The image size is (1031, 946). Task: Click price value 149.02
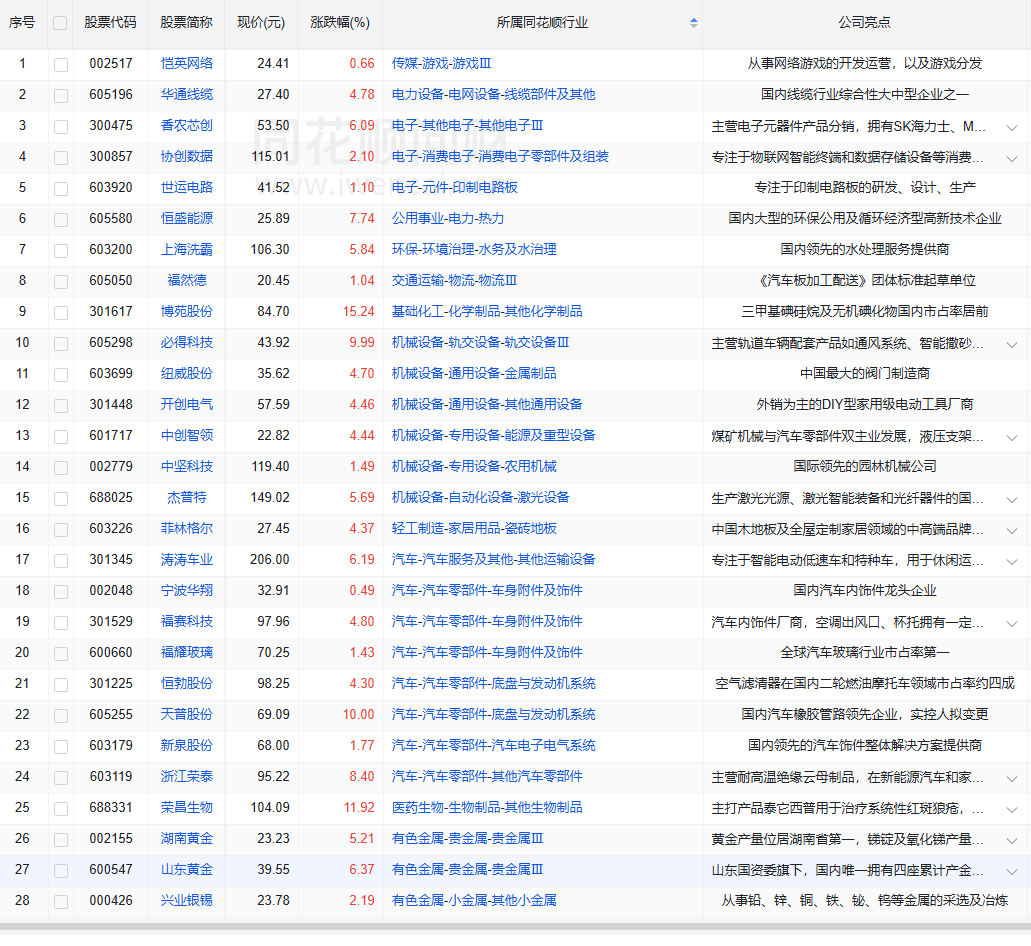pos(270,498)
